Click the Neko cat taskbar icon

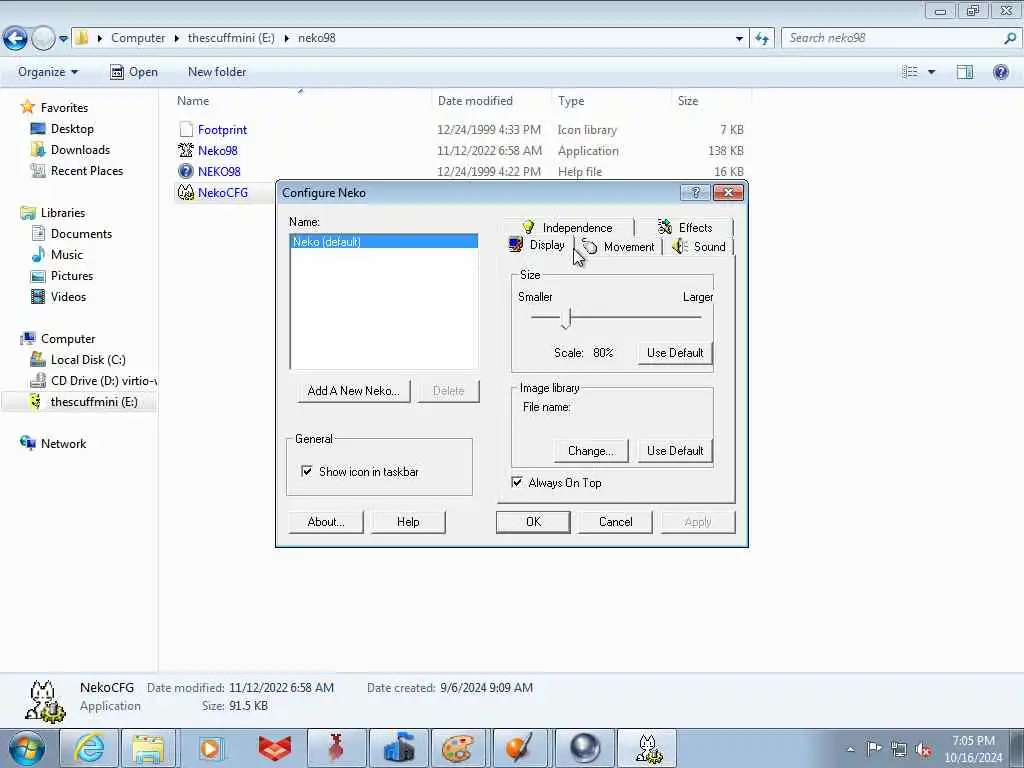(x=647, y=748)
